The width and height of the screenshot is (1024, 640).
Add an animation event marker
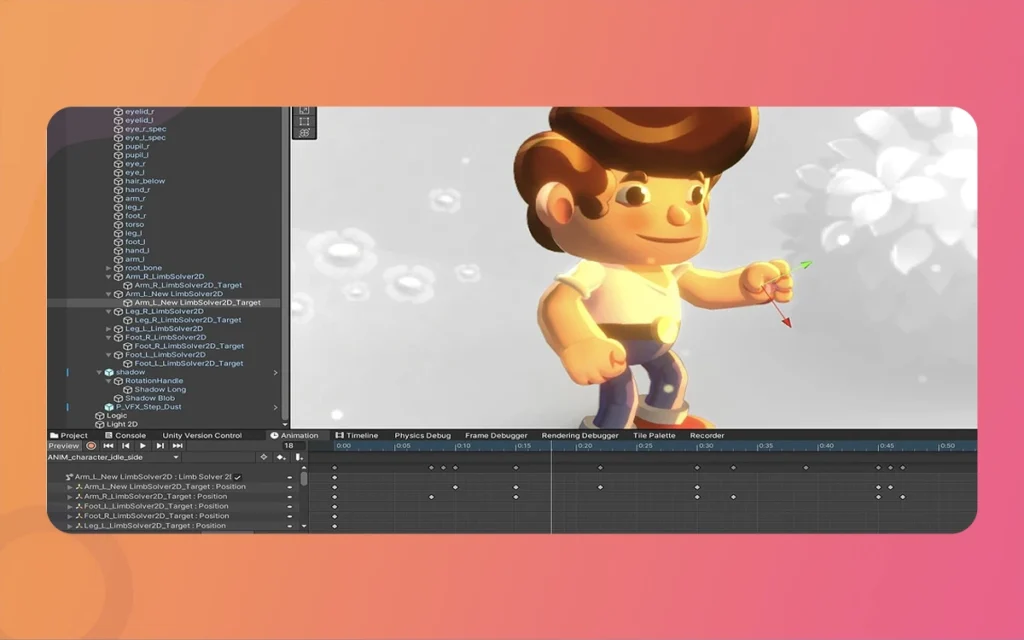click(x=300, y=457)
